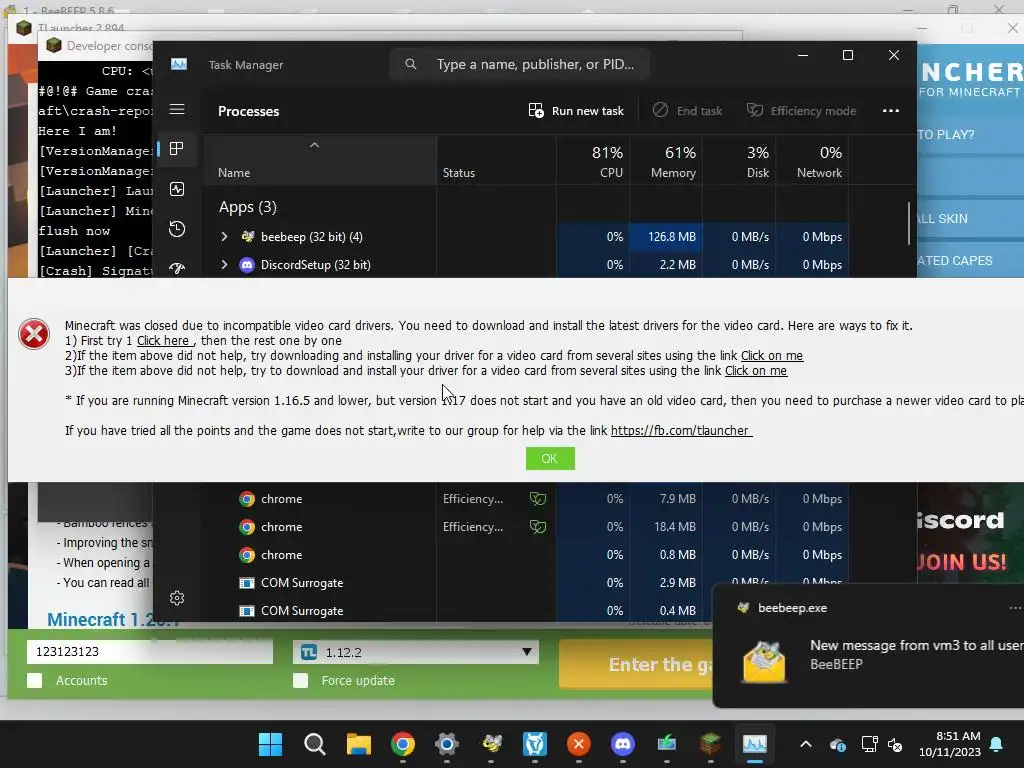1024x768 pixels.
Task: Open Task Manager settings gear icon
Action: click(x=177, y=598)
